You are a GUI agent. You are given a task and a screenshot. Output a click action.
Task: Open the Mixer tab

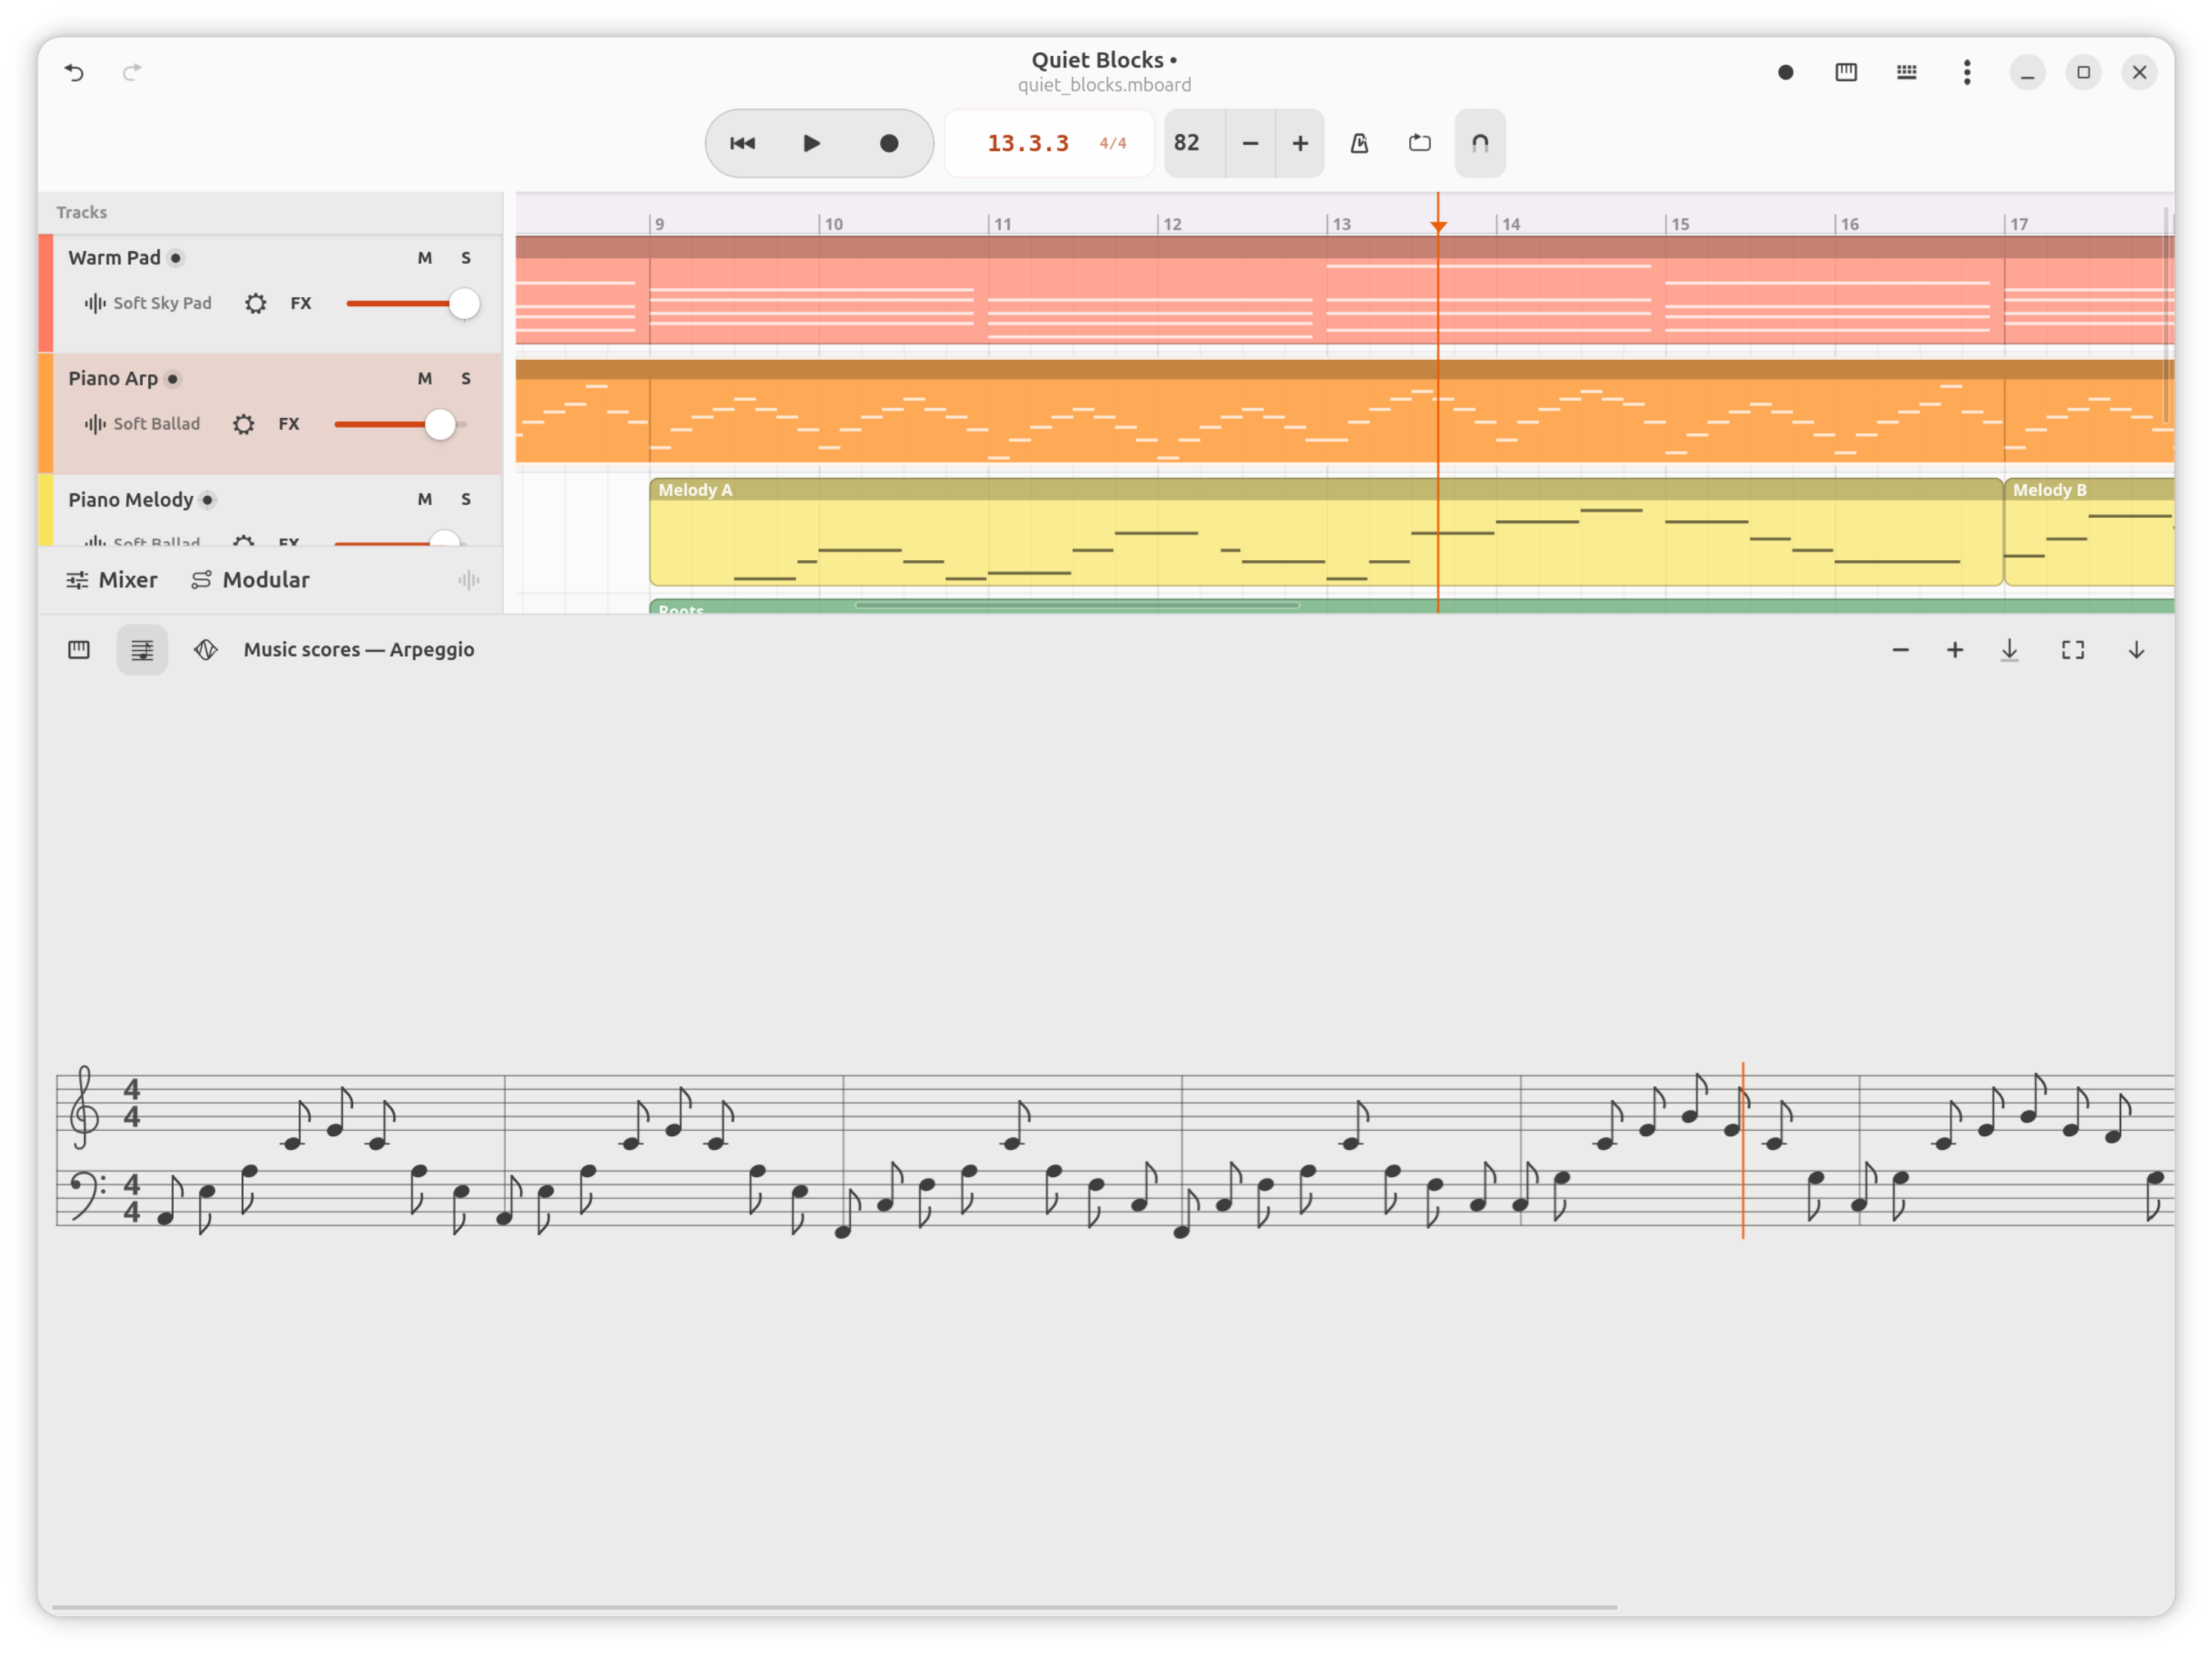112,580
